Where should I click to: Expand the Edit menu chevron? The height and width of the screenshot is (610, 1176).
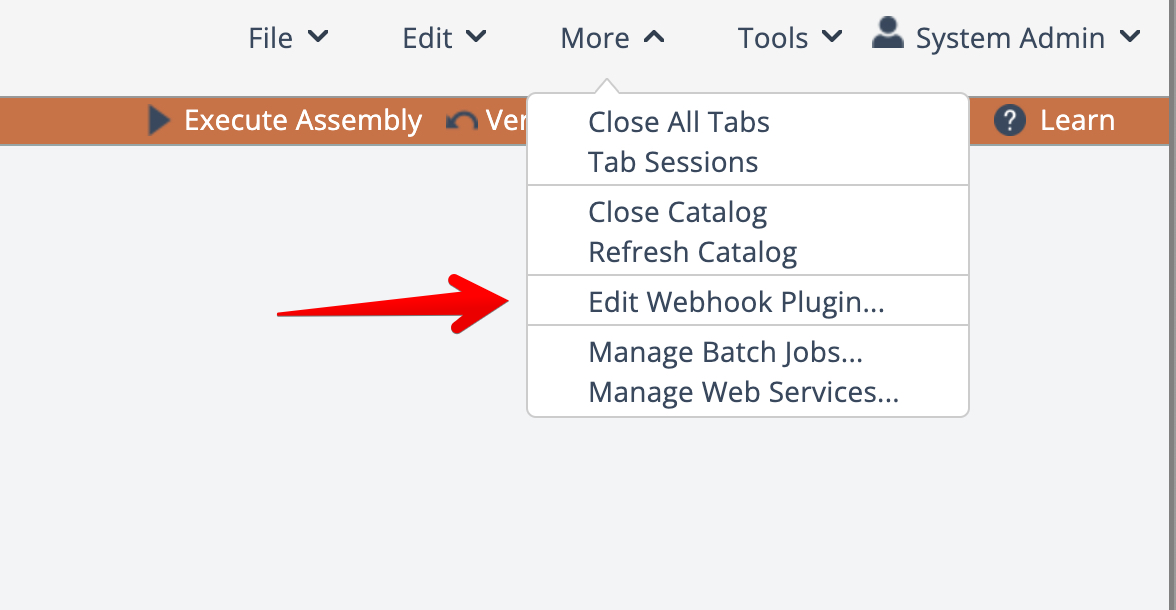(x=477, y=38)
